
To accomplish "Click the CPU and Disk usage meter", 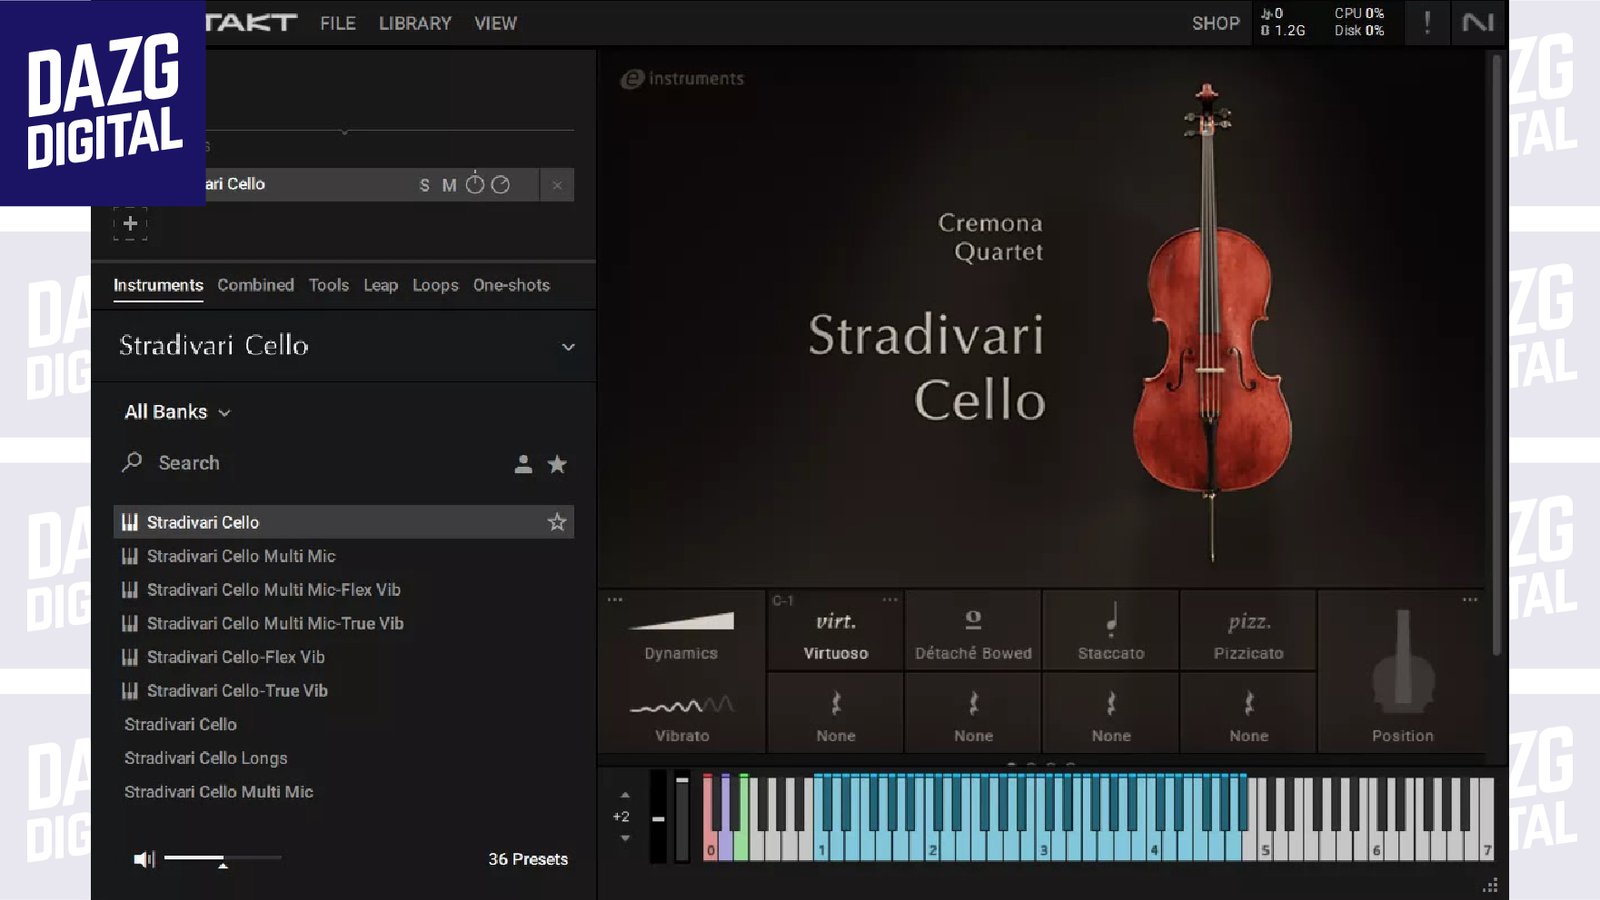I will (x=1359, y=22).
